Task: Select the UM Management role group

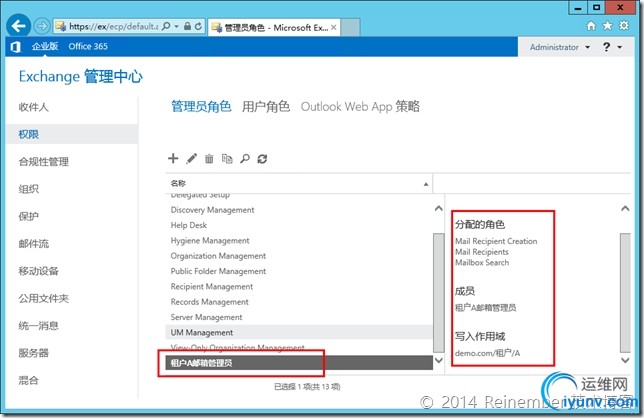Action: [299, 333]
